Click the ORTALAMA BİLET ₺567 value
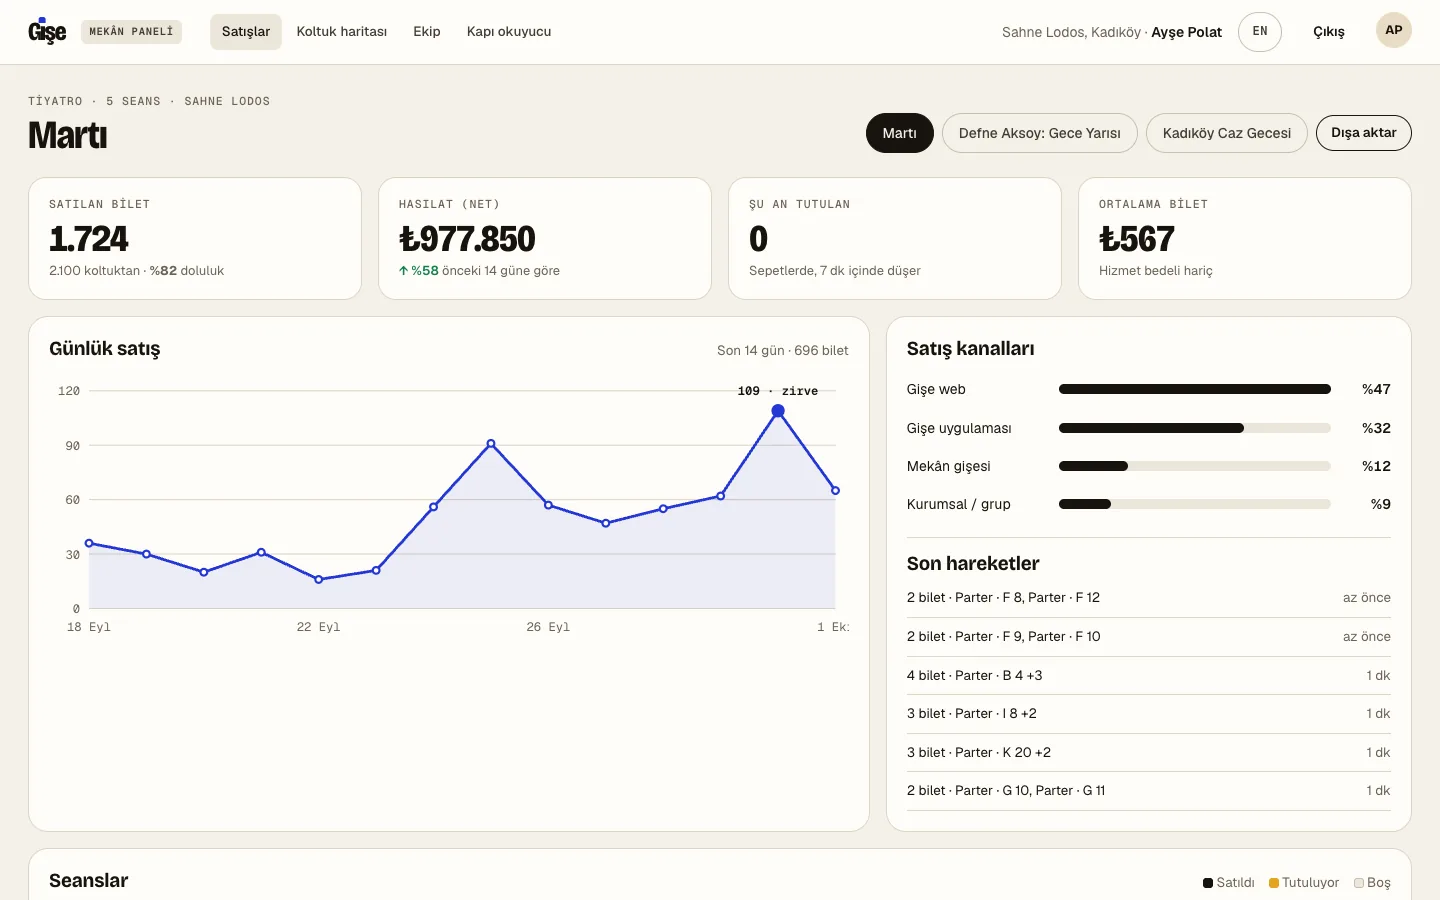 (1137, 239)
